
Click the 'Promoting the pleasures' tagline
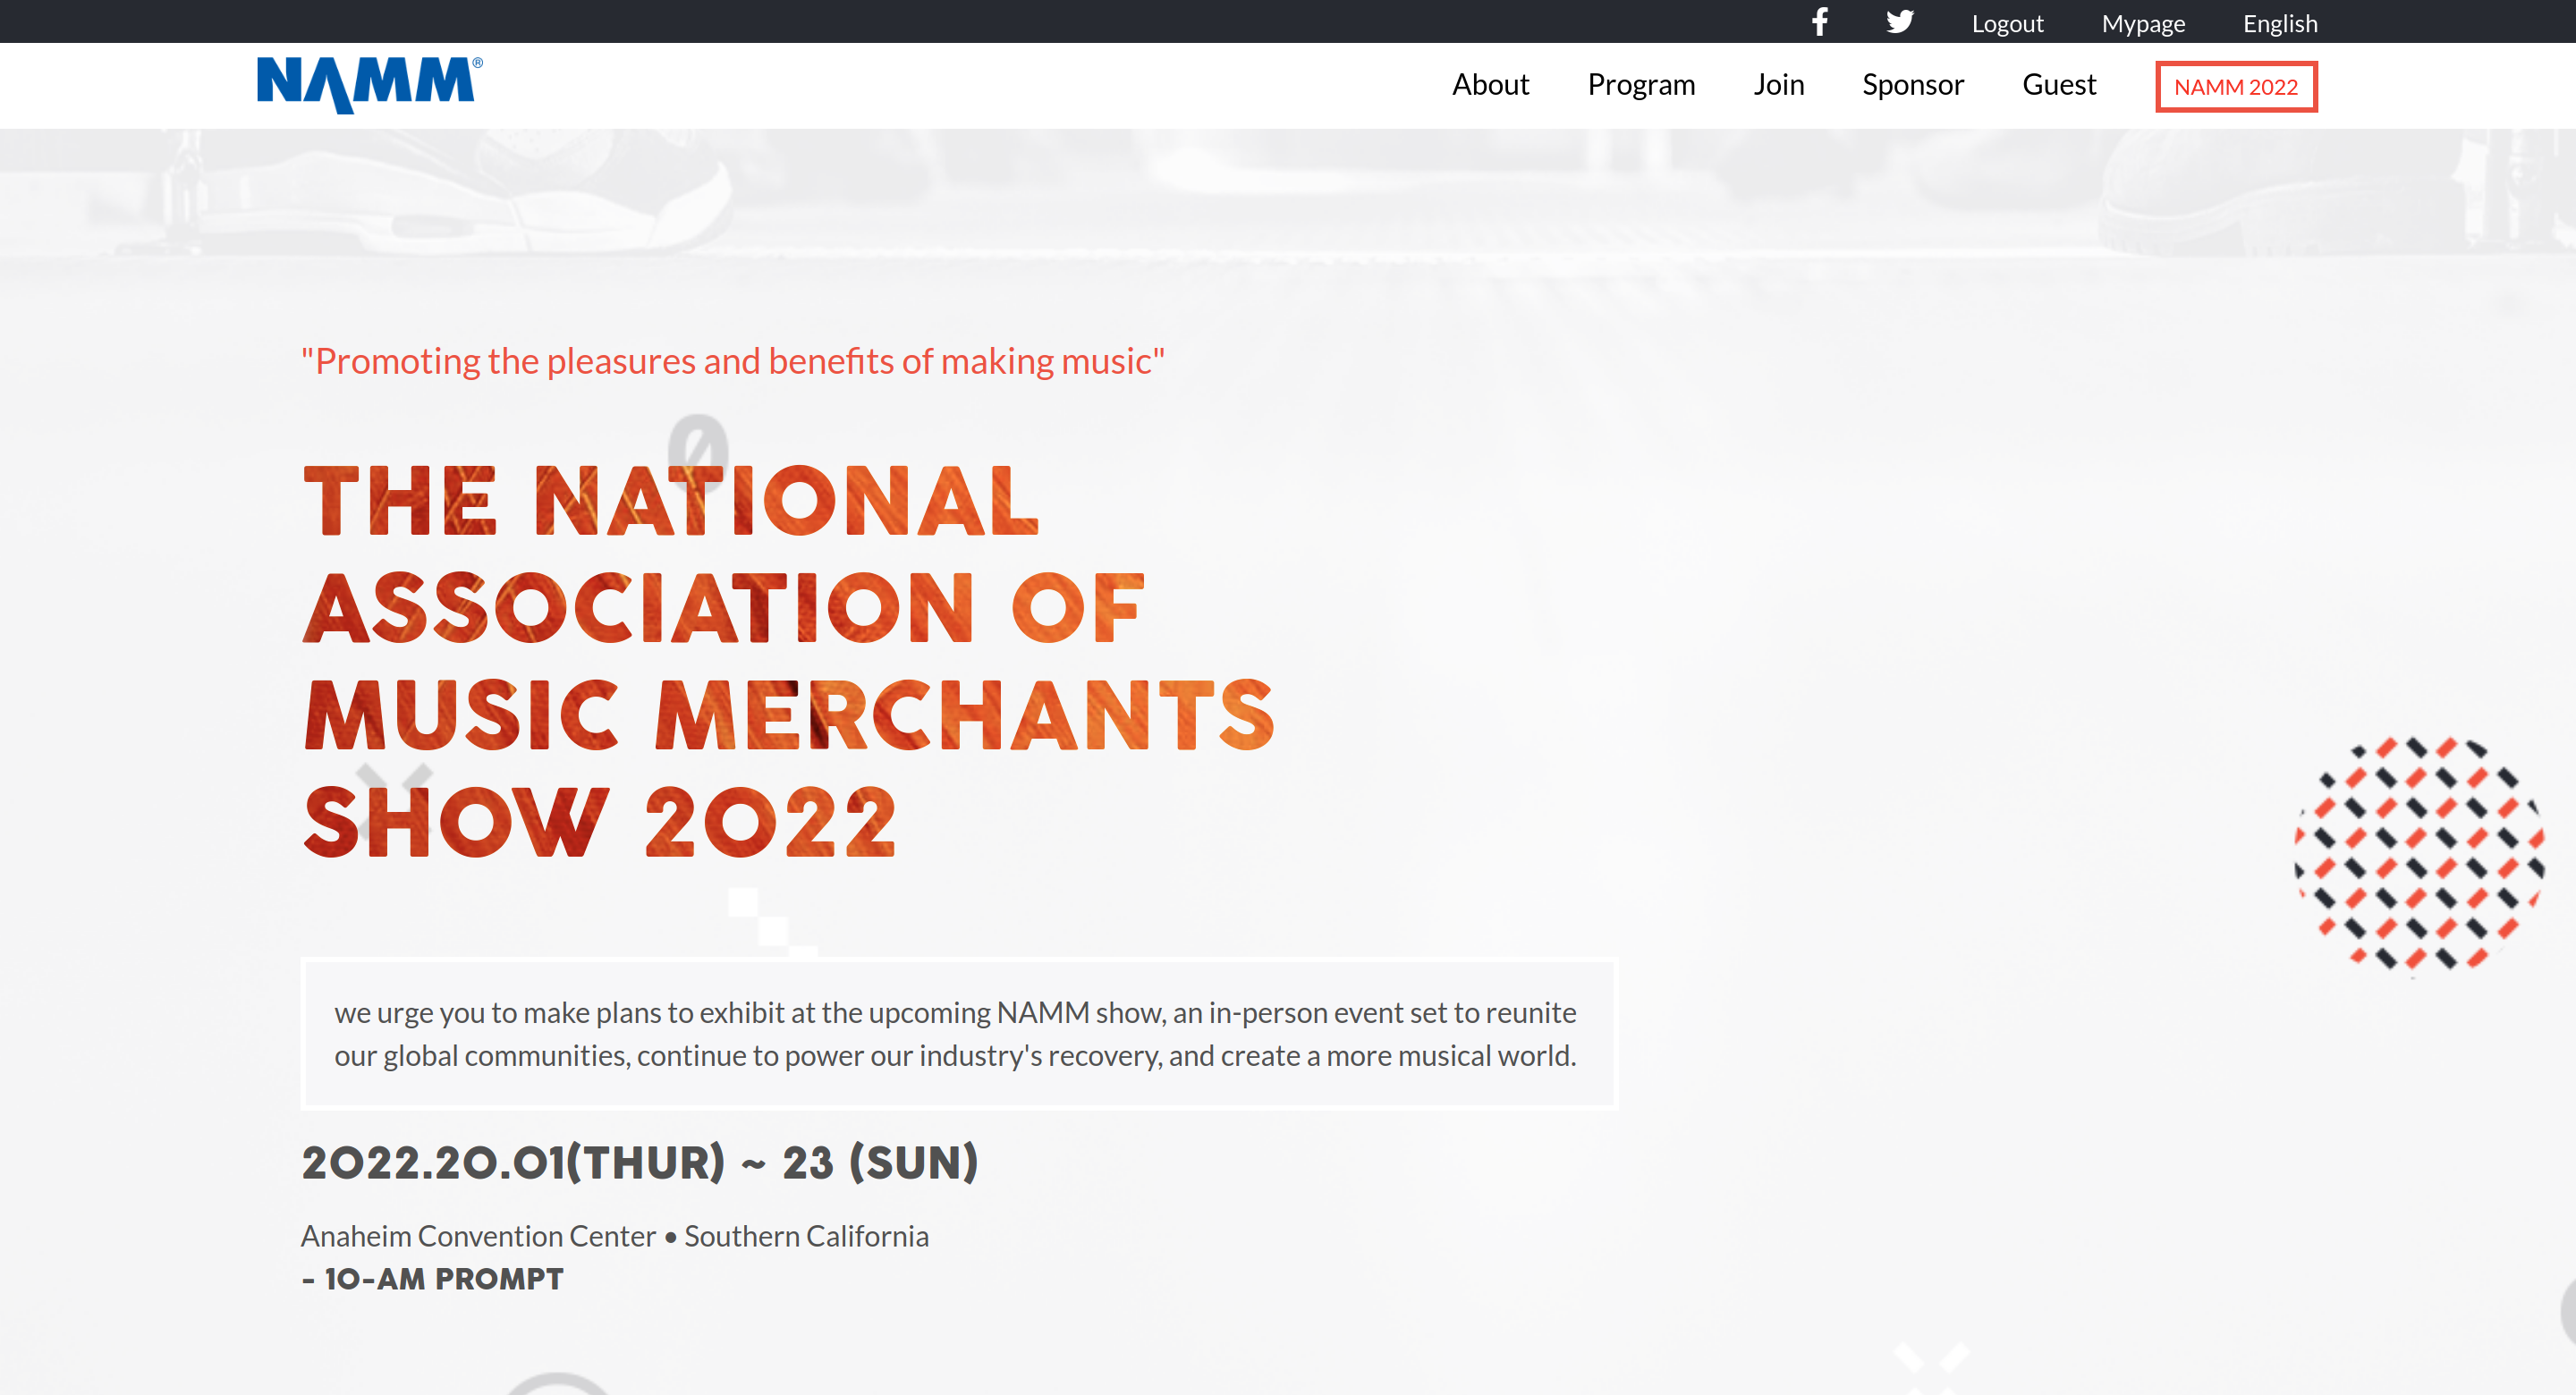point(733,361)
